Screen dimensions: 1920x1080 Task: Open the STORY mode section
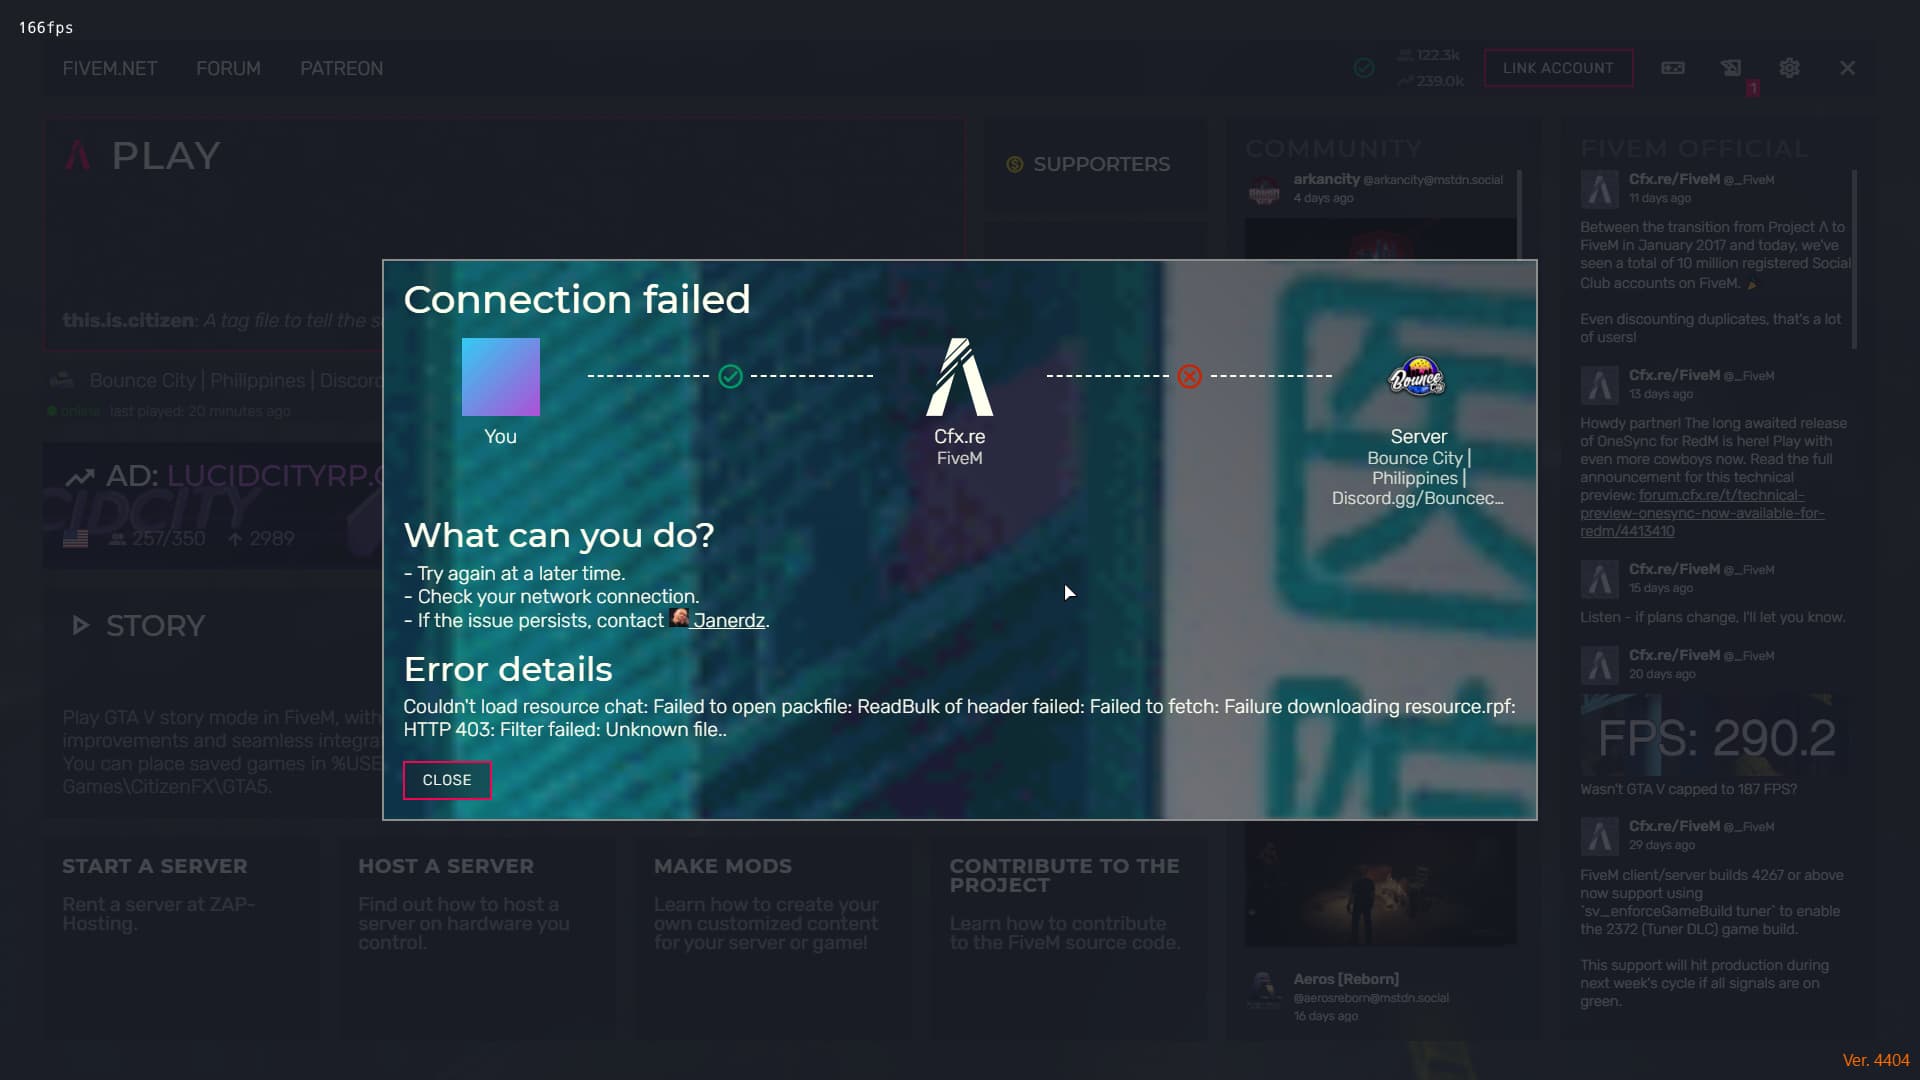(x=155, y=626)
